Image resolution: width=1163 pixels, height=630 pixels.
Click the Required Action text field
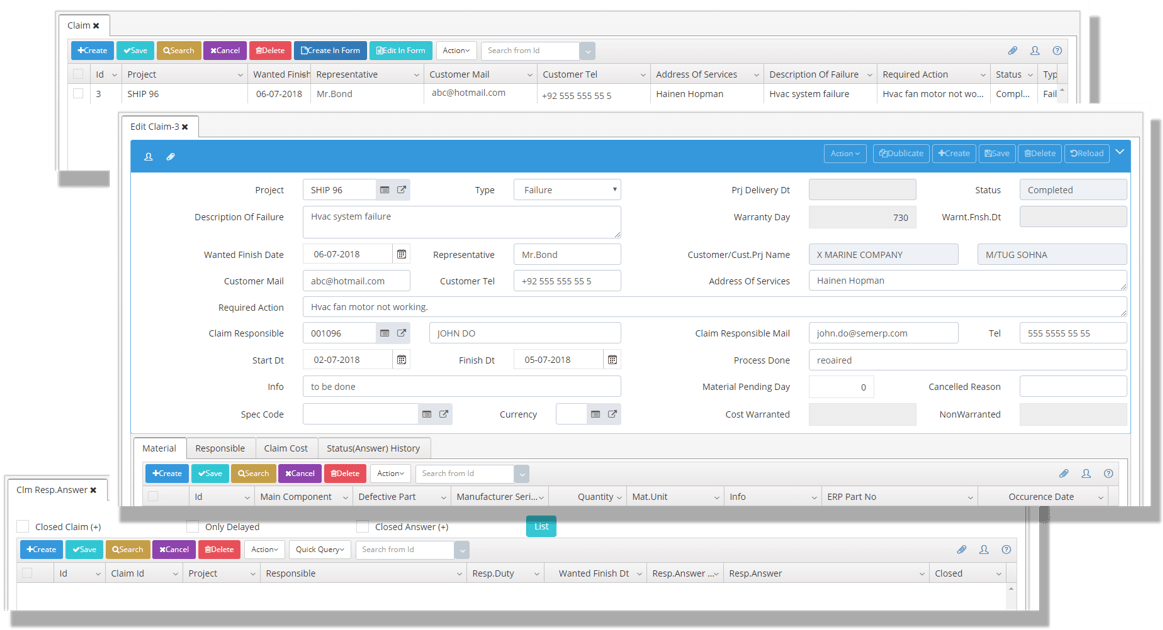(714, 307)
